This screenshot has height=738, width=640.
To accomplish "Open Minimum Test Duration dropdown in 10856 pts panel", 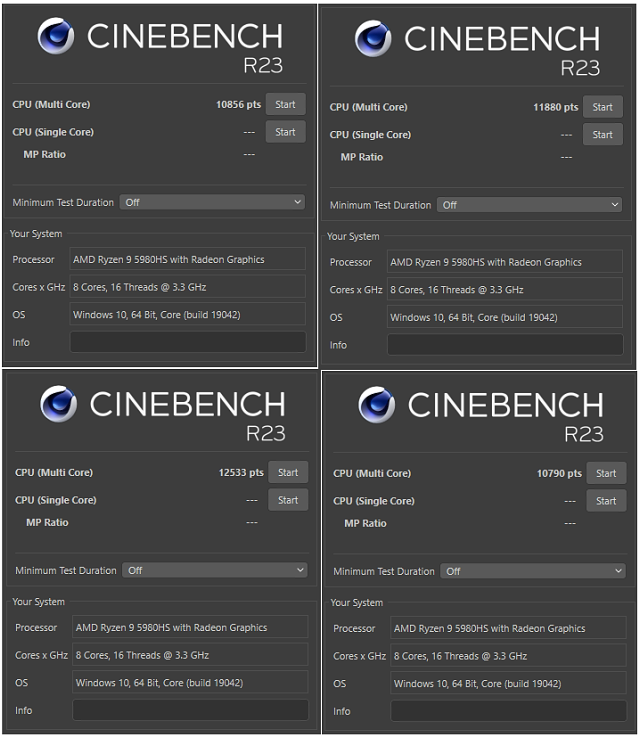I will click(212, 202).
